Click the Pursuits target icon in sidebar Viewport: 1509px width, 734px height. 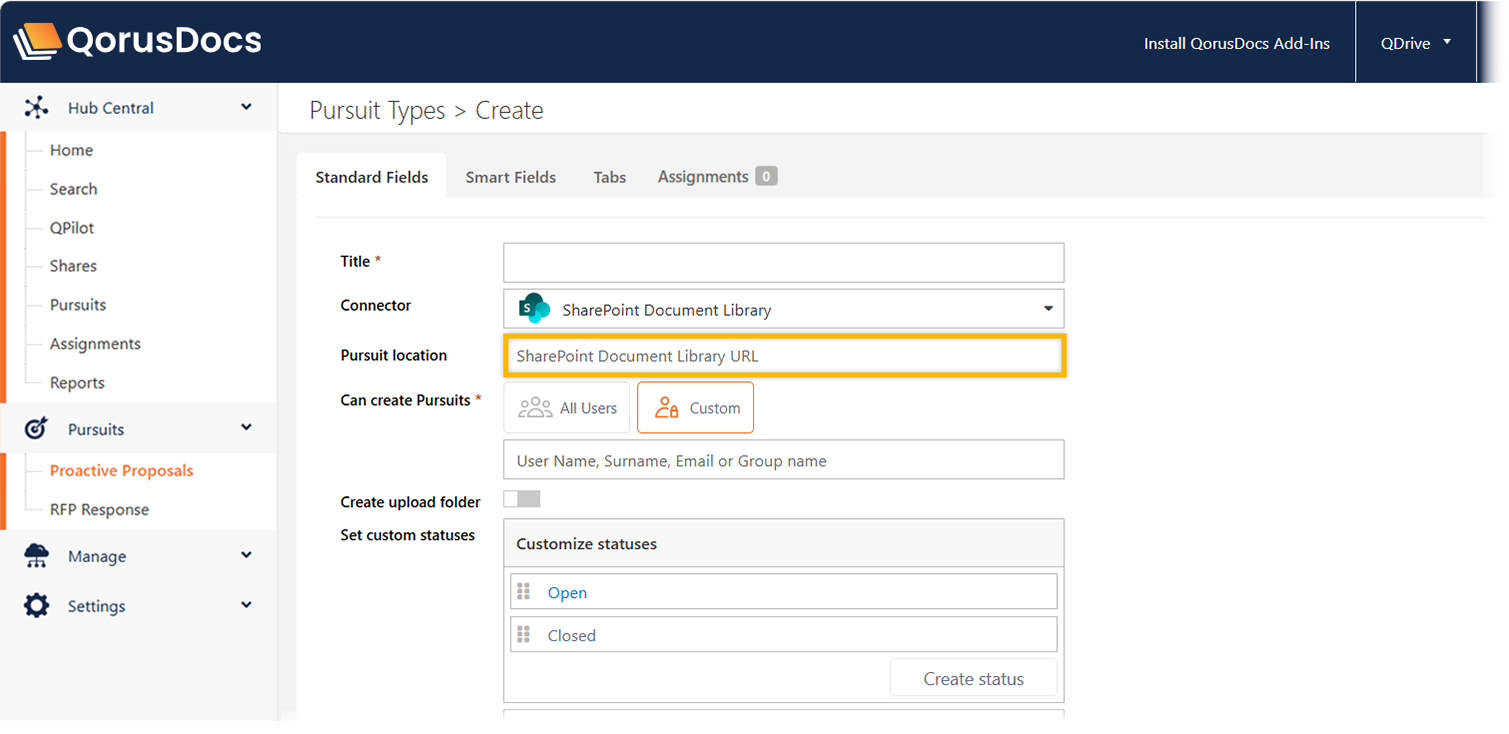(36, 429)
